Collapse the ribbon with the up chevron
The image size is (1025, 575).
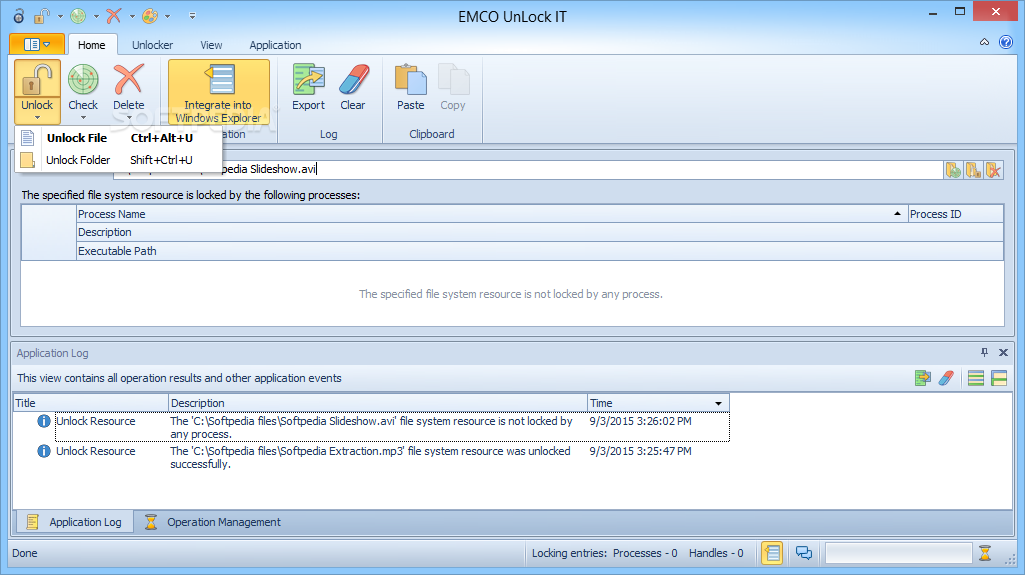pyautogui.click(x=984, y=42)
